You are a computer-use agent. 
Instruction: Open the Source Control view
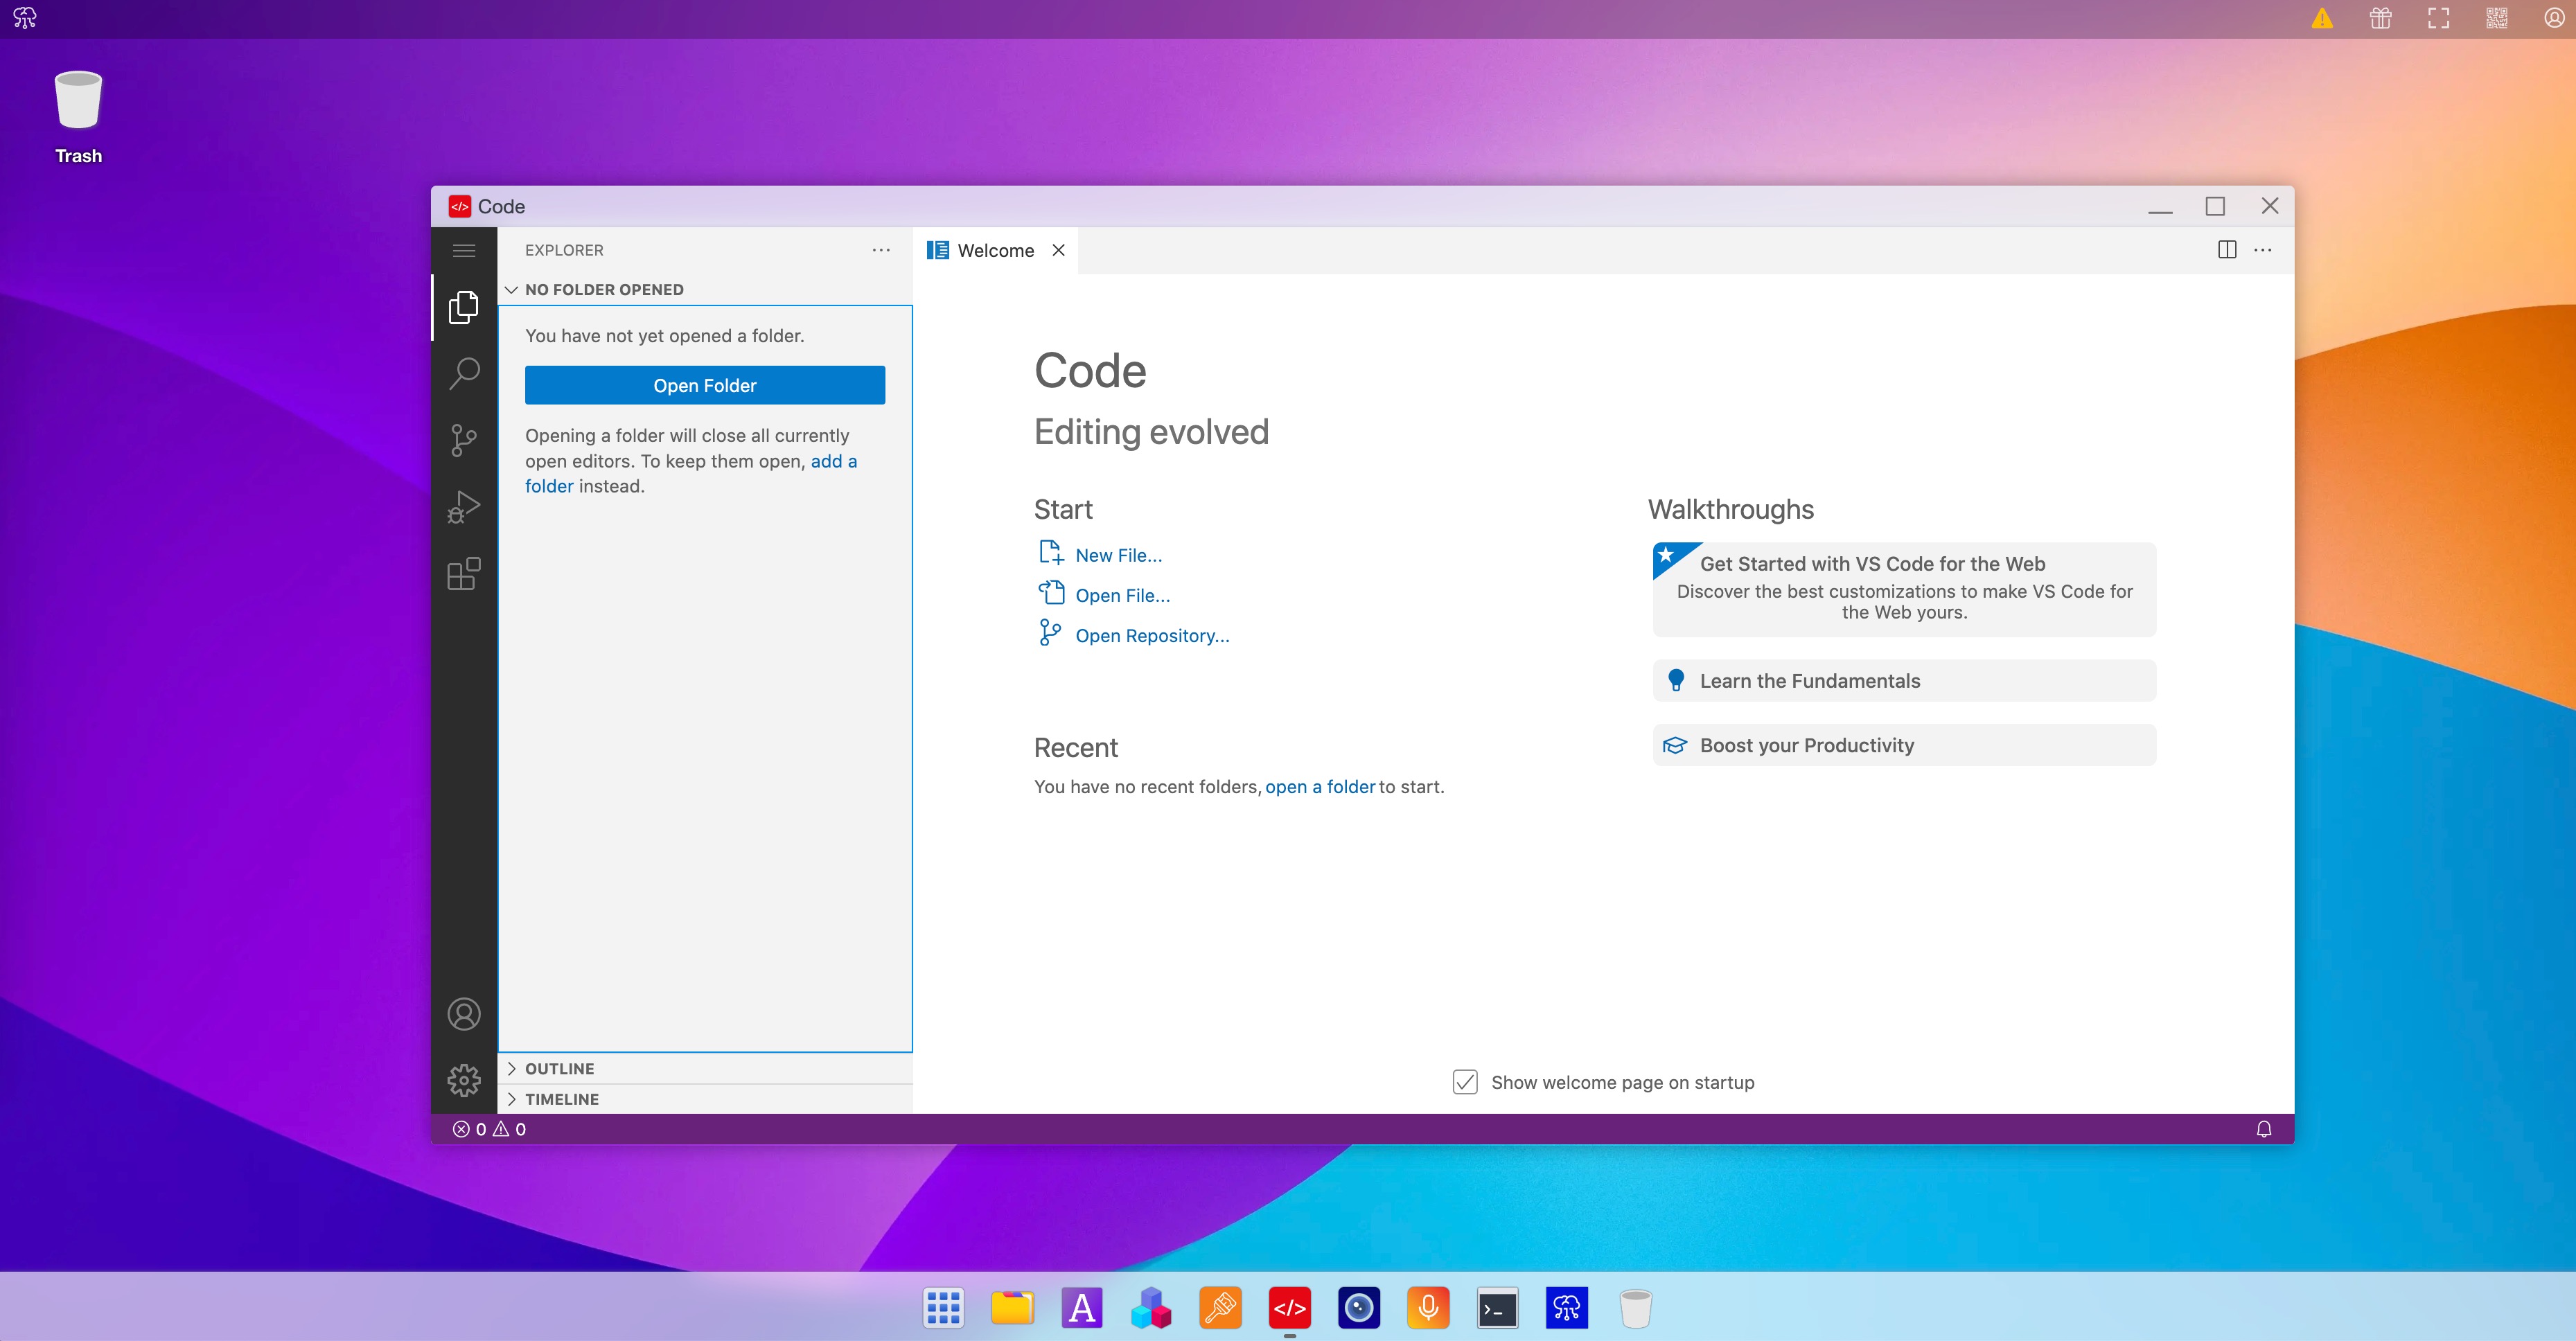click(x=463, y=440)
